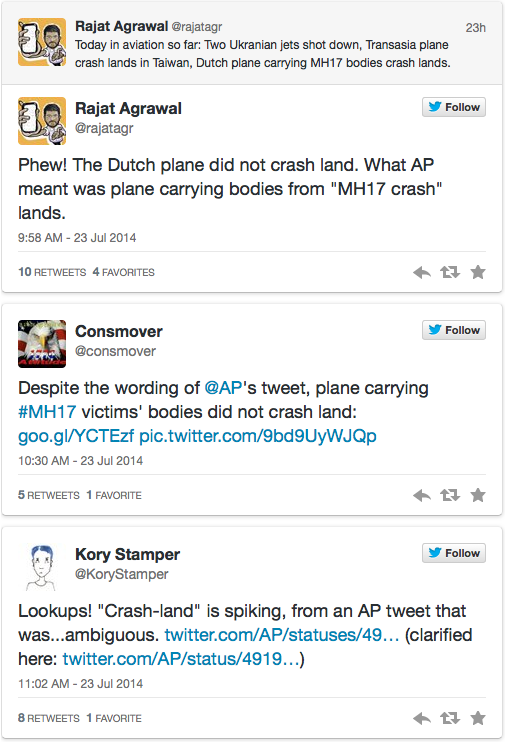Open the #MH17 hashtag

[47, 412]
